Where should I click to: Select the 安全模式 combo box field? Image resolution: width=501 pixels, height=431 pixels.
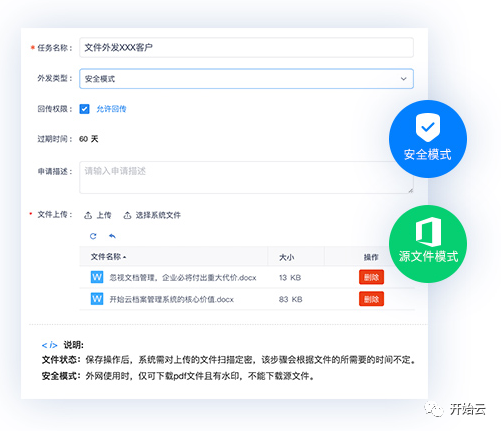pyautogui.click(x=246, y=79)
